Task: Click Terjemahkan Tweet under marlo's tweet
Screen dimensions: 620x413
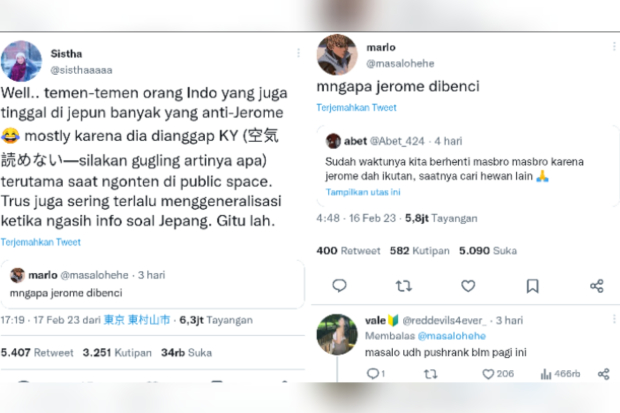Action: [x=356, y=108]
